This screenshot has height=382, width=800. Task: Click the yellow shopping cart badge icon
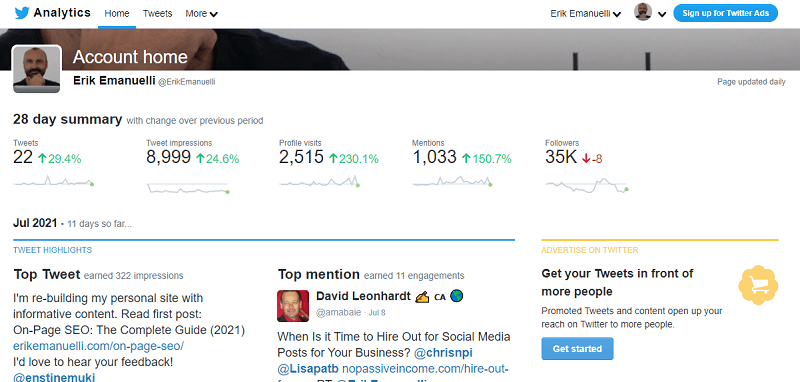758,285
